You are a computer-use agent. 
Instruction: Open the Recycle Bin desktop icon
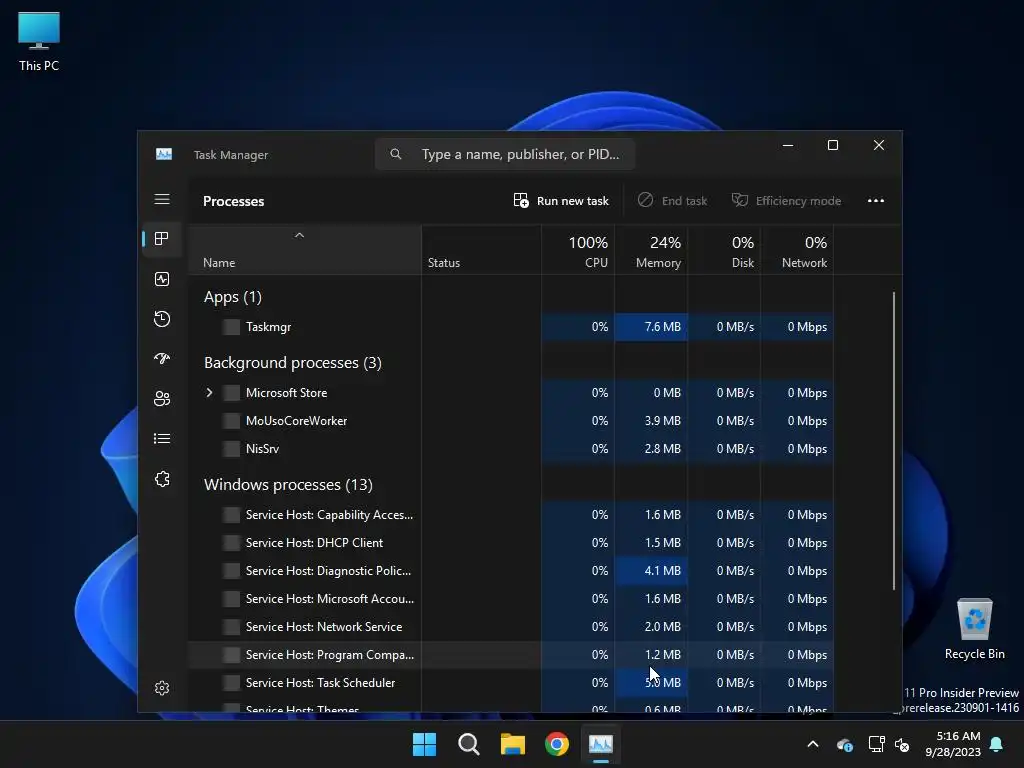pos(974,630)
